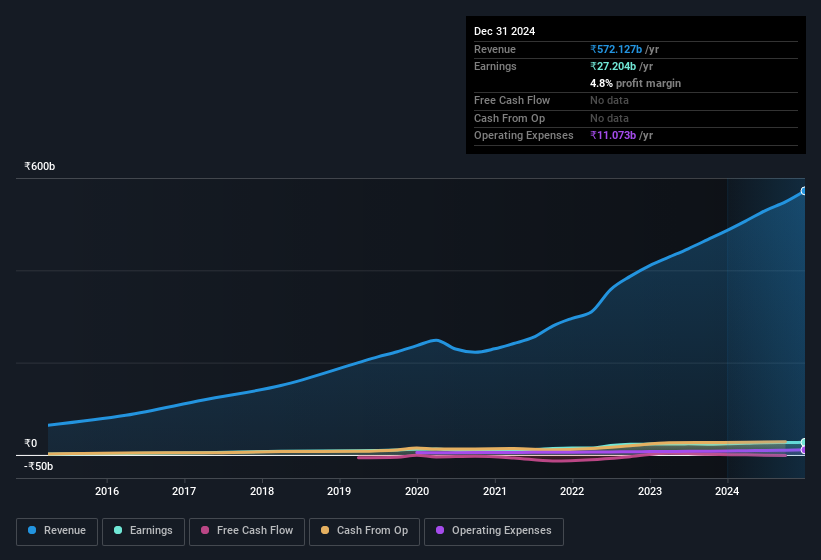Screen dimensions: 821x560
Task: Click the Cash From Op row in tooltip
Action: (636, 118)
